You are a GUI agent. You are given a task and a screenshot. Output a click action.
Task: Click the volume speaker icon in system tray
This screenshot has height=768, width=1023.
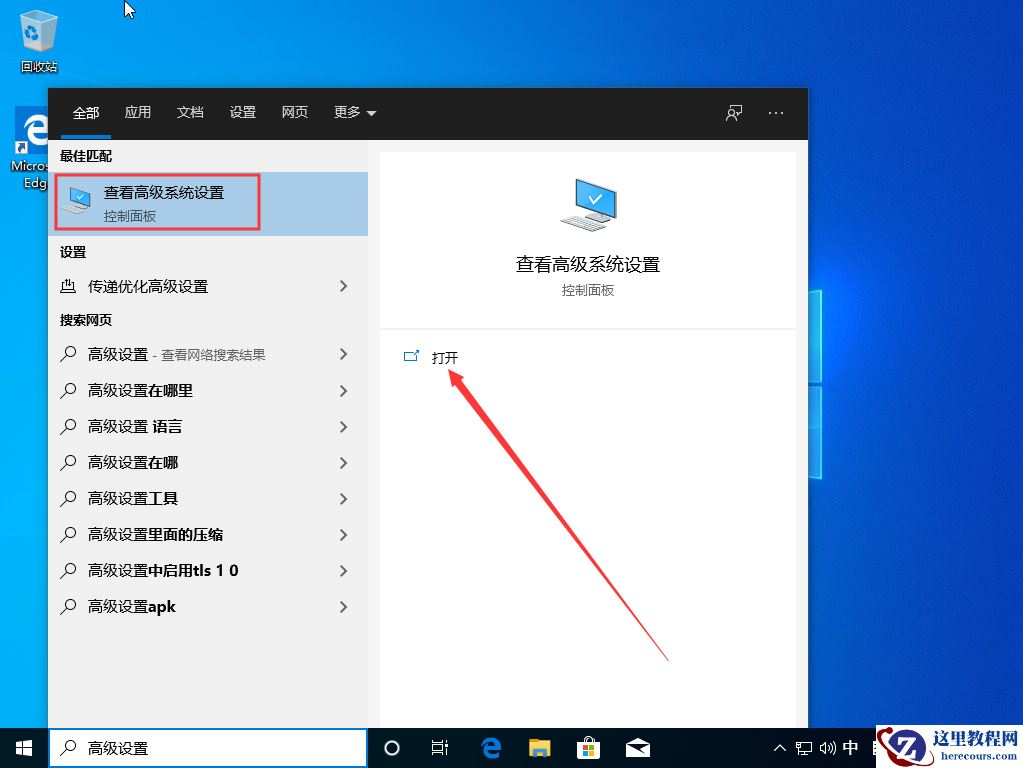826,747
